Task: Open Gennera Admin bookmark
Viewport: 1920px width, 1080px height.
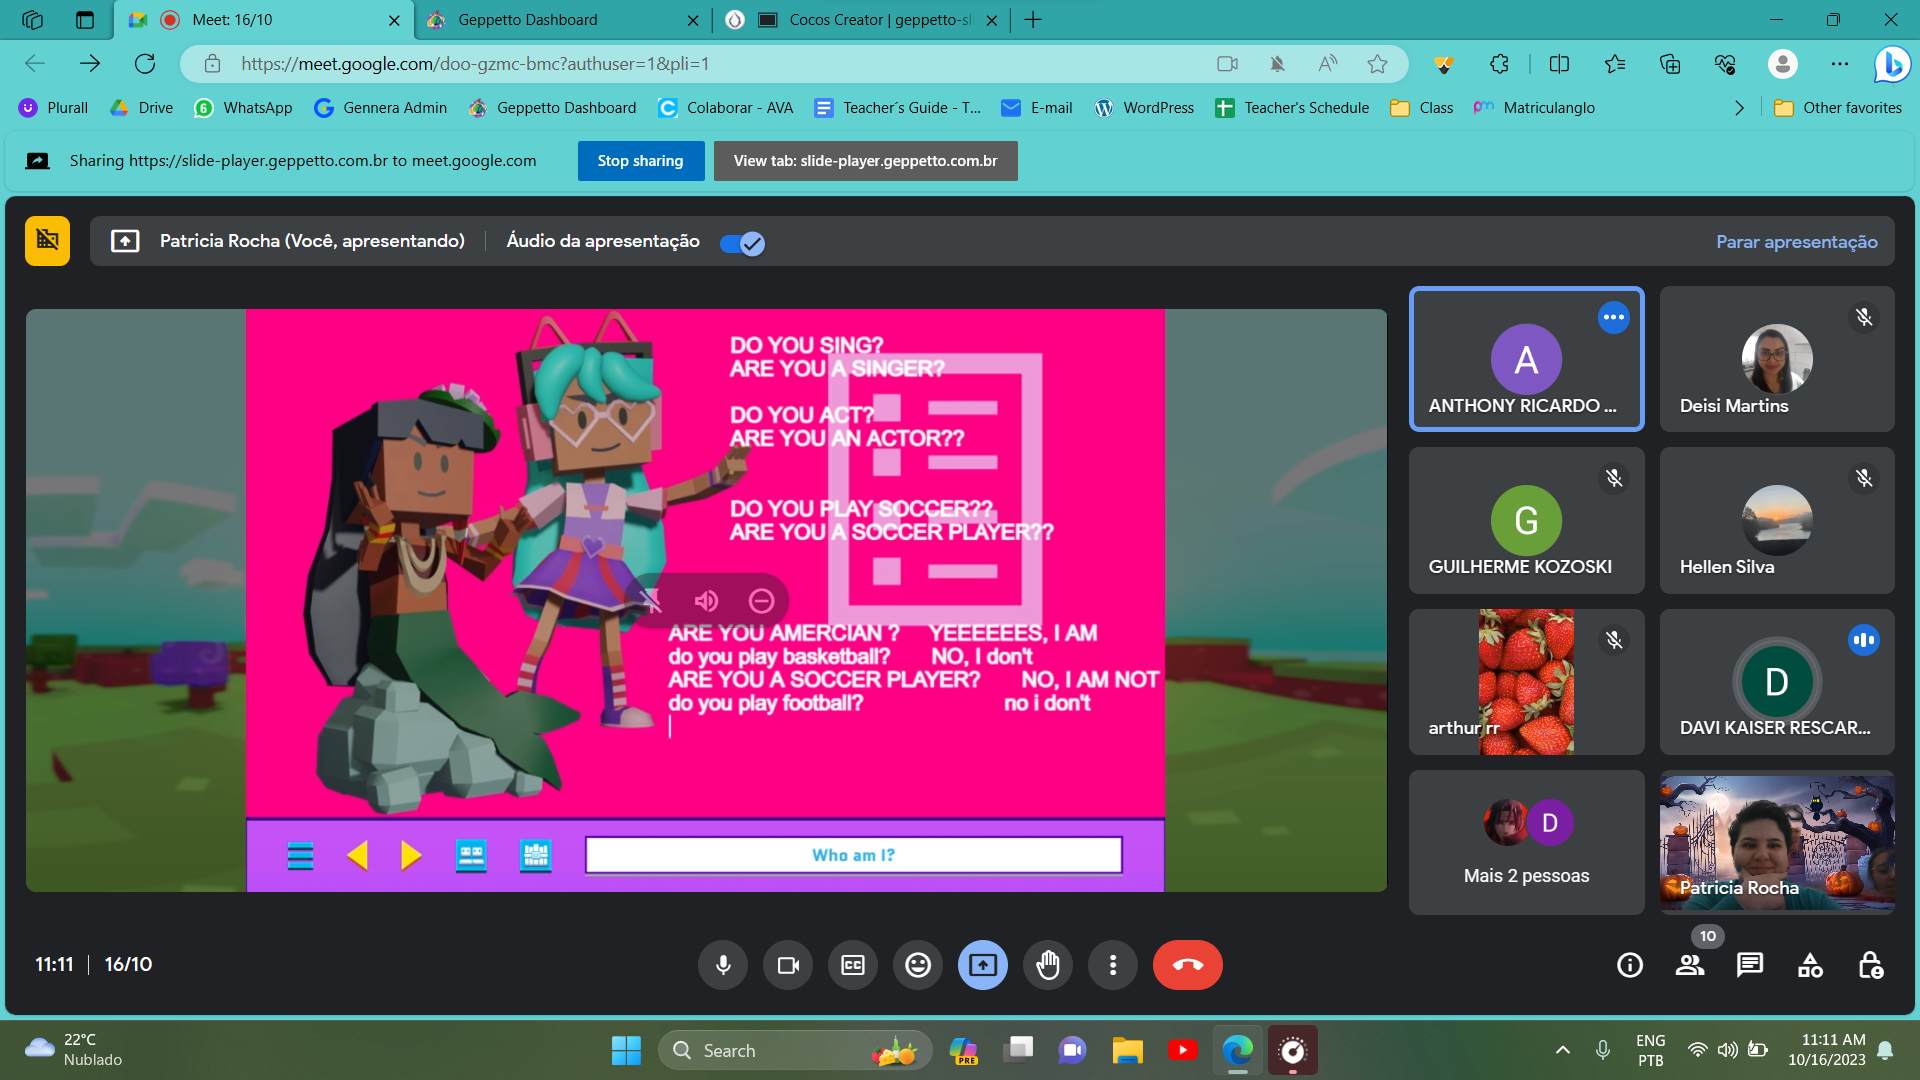Action: [x=380, y=108]
